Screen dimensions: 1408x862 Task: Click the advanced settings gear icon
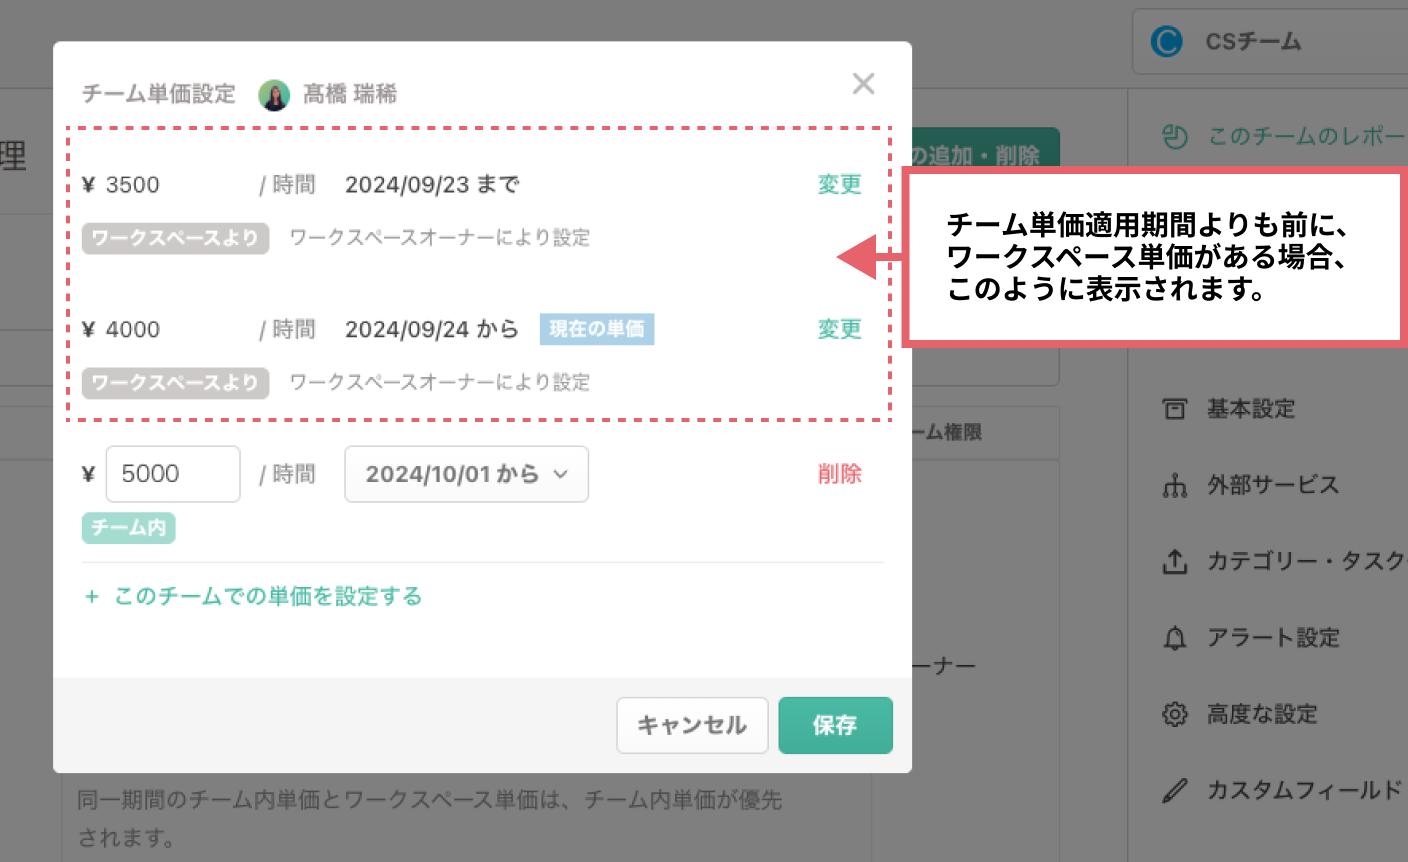point(1175,714)
